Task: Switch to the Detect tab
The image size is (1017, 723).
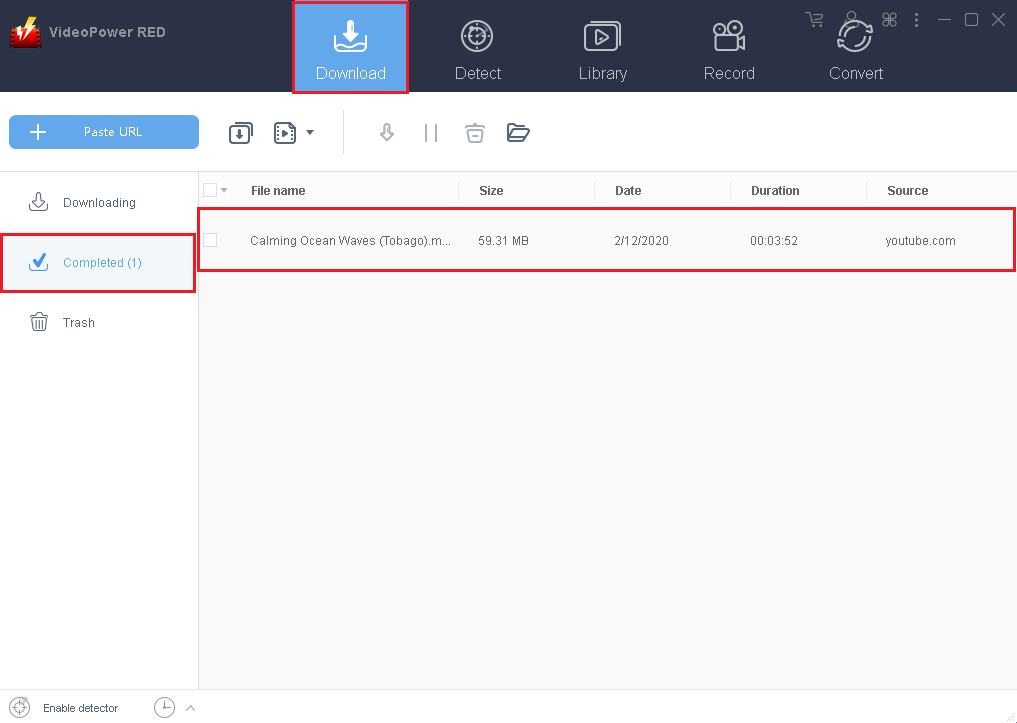Action: [x=477, y=48]
